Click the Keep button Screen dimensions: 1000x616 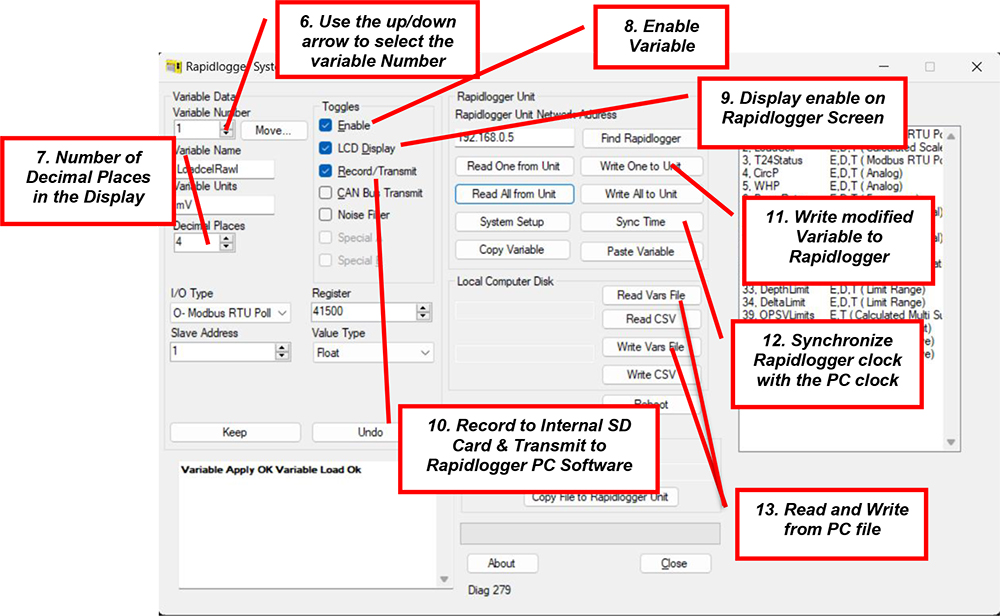coord(235,432)
